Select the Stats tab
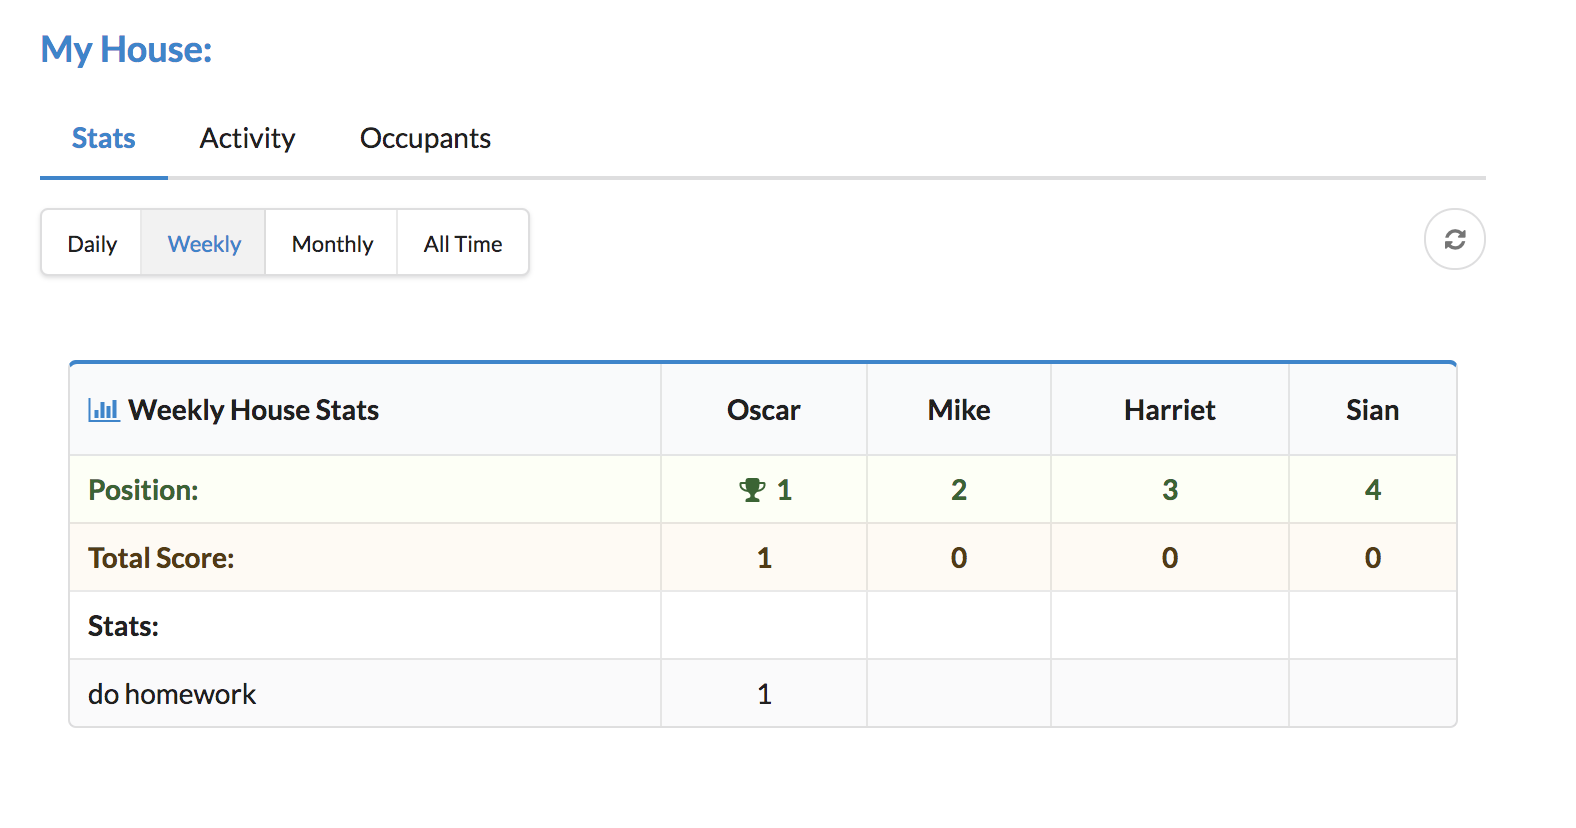1576x828 pixels. click(104, 138)
